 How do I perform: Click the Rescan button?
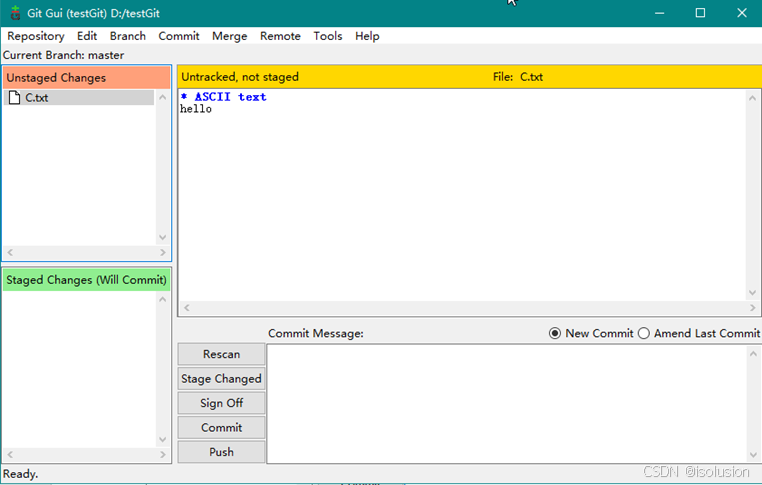point(221,354)
